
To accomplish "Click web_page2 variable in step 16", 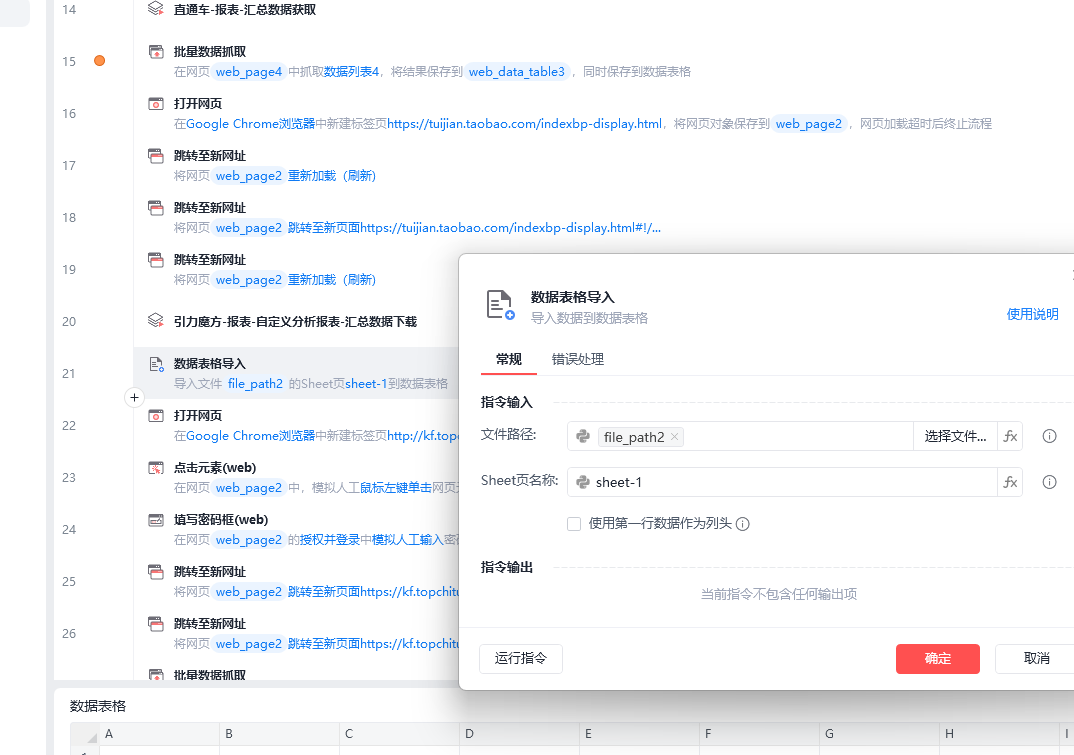I will coord(809,124).
